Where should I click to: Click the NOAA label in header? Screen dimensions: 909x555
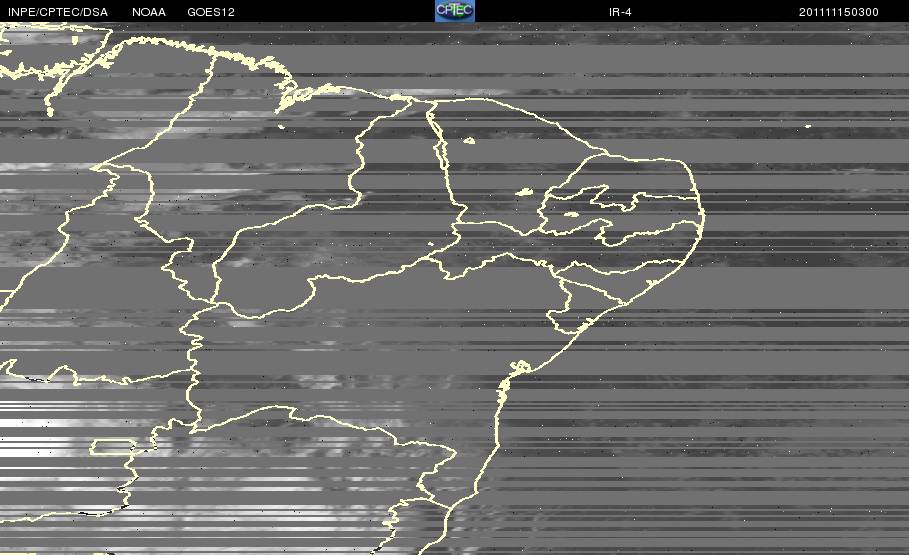click(x=149, y=12)
